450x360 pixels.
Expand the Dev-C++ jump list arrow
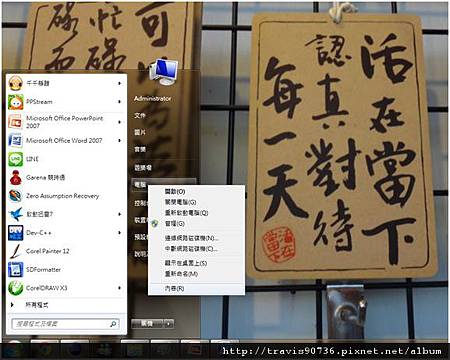click(x=119, y=233)
